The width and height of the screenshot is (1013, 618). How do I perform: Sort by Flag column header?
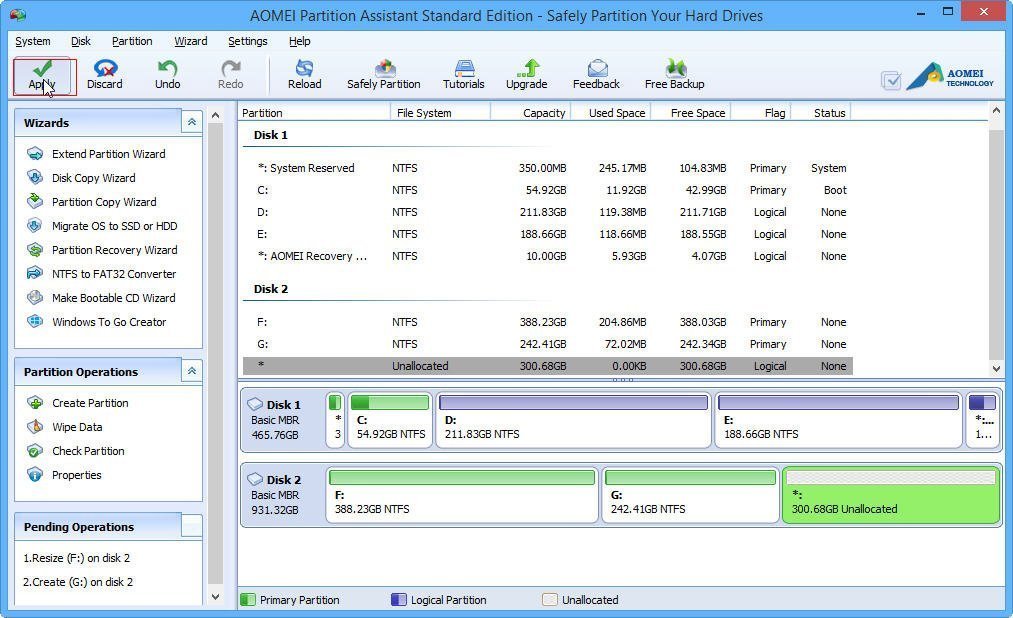click(x=761, y=112)
